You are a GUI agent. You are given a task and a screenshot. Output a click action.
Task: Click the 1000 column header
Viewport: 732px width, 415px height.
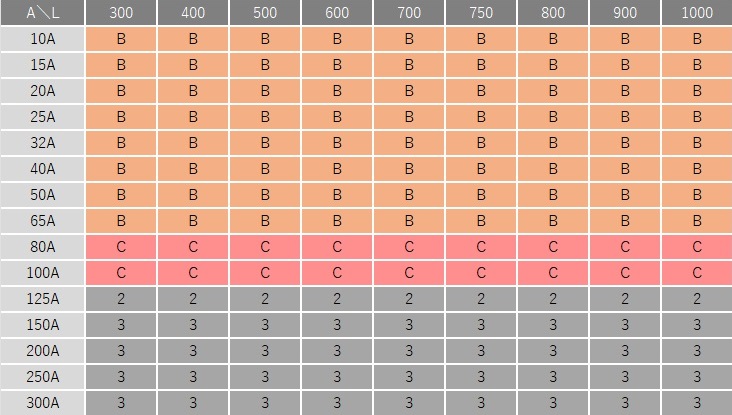pyautogui.click(x=697, y=14)
